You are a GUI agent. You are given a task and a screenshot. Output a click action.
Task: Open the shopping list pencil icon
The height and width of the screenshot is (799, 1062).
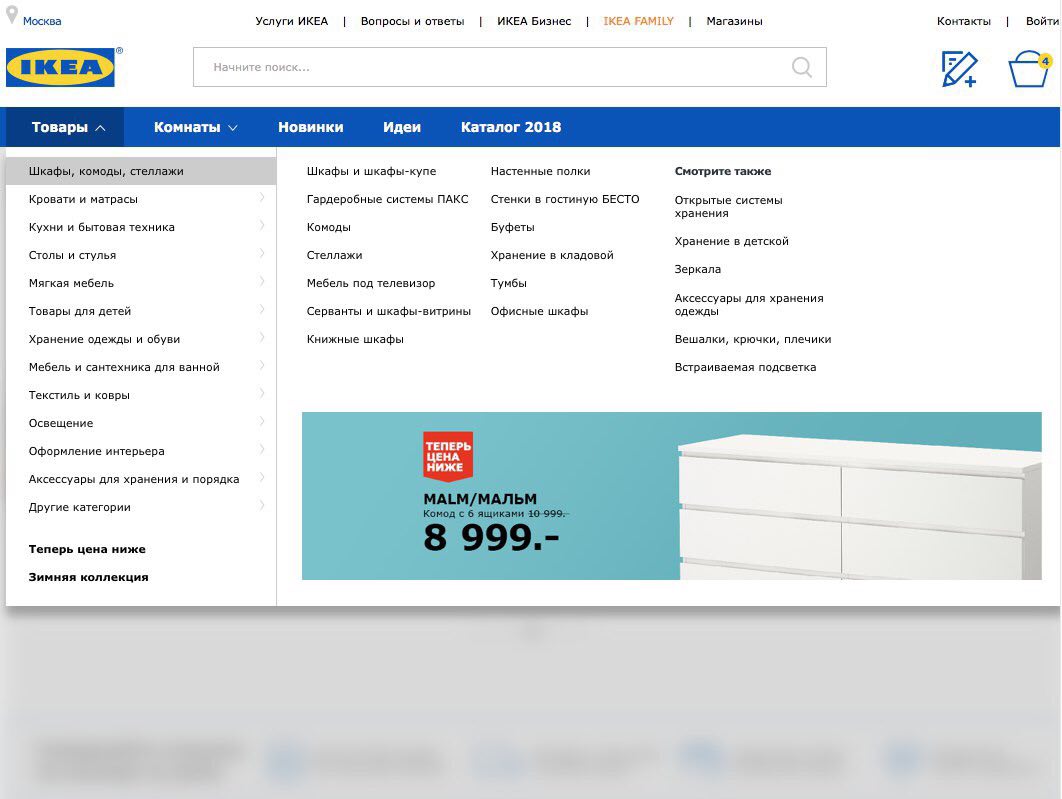[x=959, y=69]
